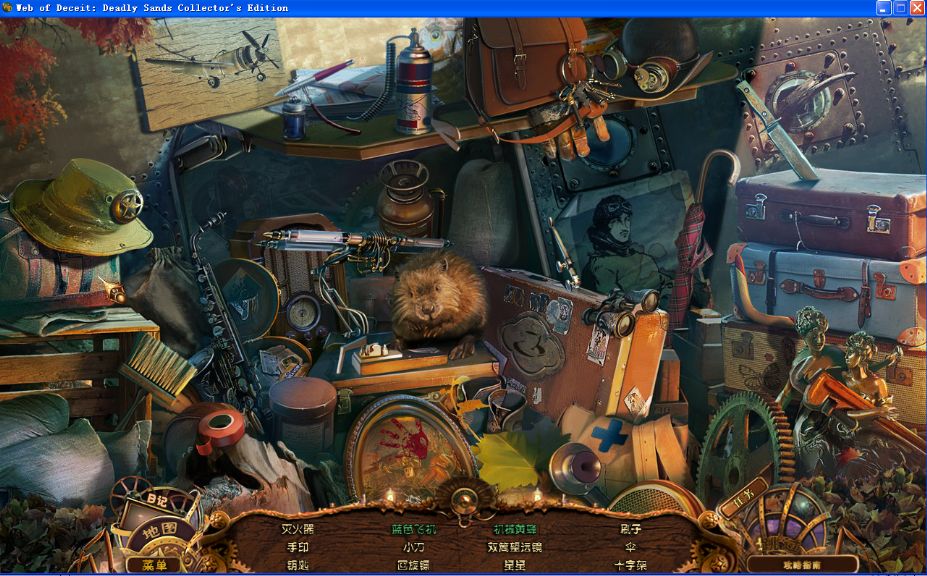The width and height of the screenshot is (927, 576).
Task: Click the 十字架 list entry
Action: (630, 565)
